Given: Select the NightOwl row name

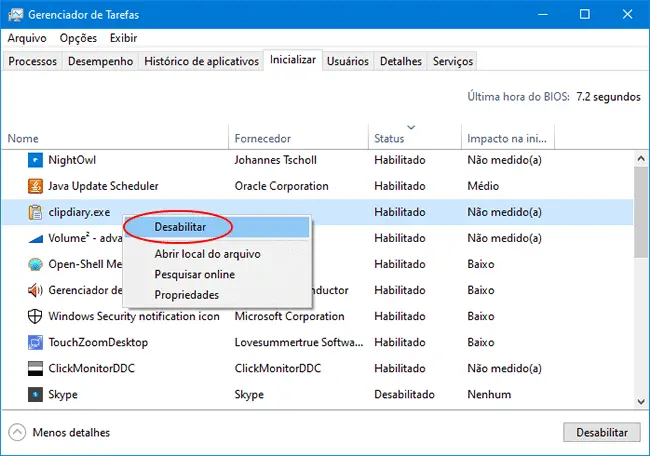Looking at the screenshot, I should pyautogui.click(x=72, y=160).
